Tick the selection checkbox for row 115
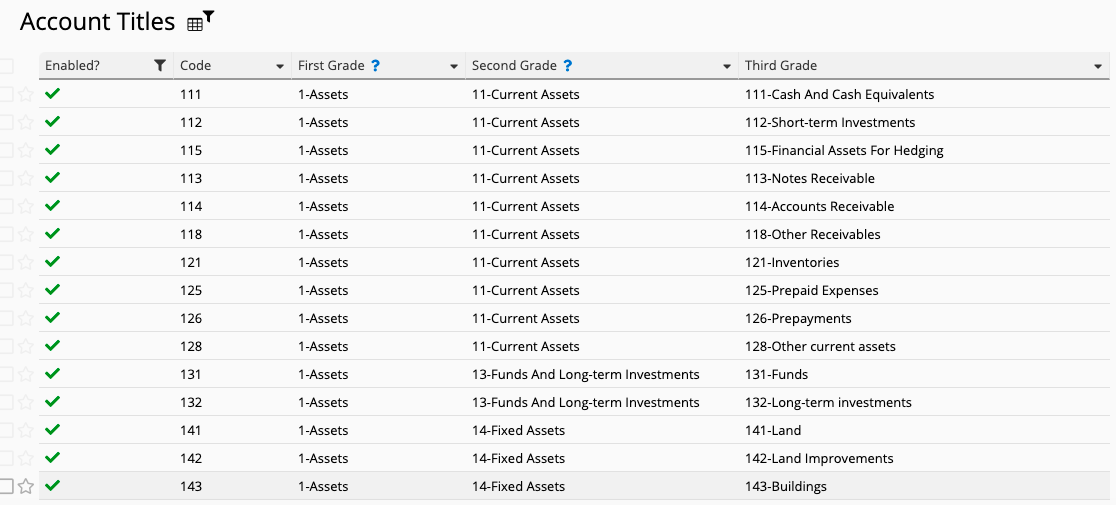1116x505 pixels. click(x=6, y=150)
